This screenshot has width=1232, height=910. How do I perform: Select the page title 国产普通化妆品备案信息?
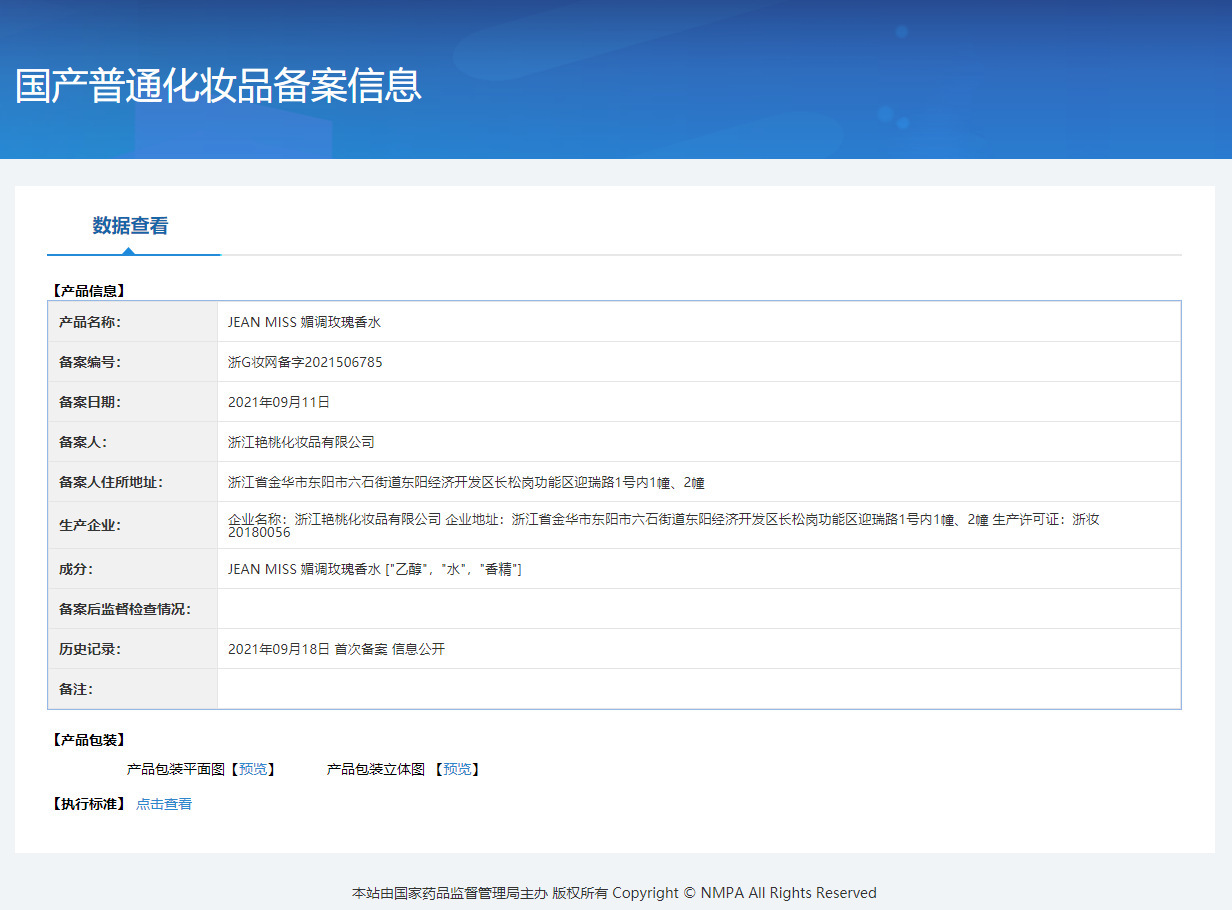tap(217, 88)
